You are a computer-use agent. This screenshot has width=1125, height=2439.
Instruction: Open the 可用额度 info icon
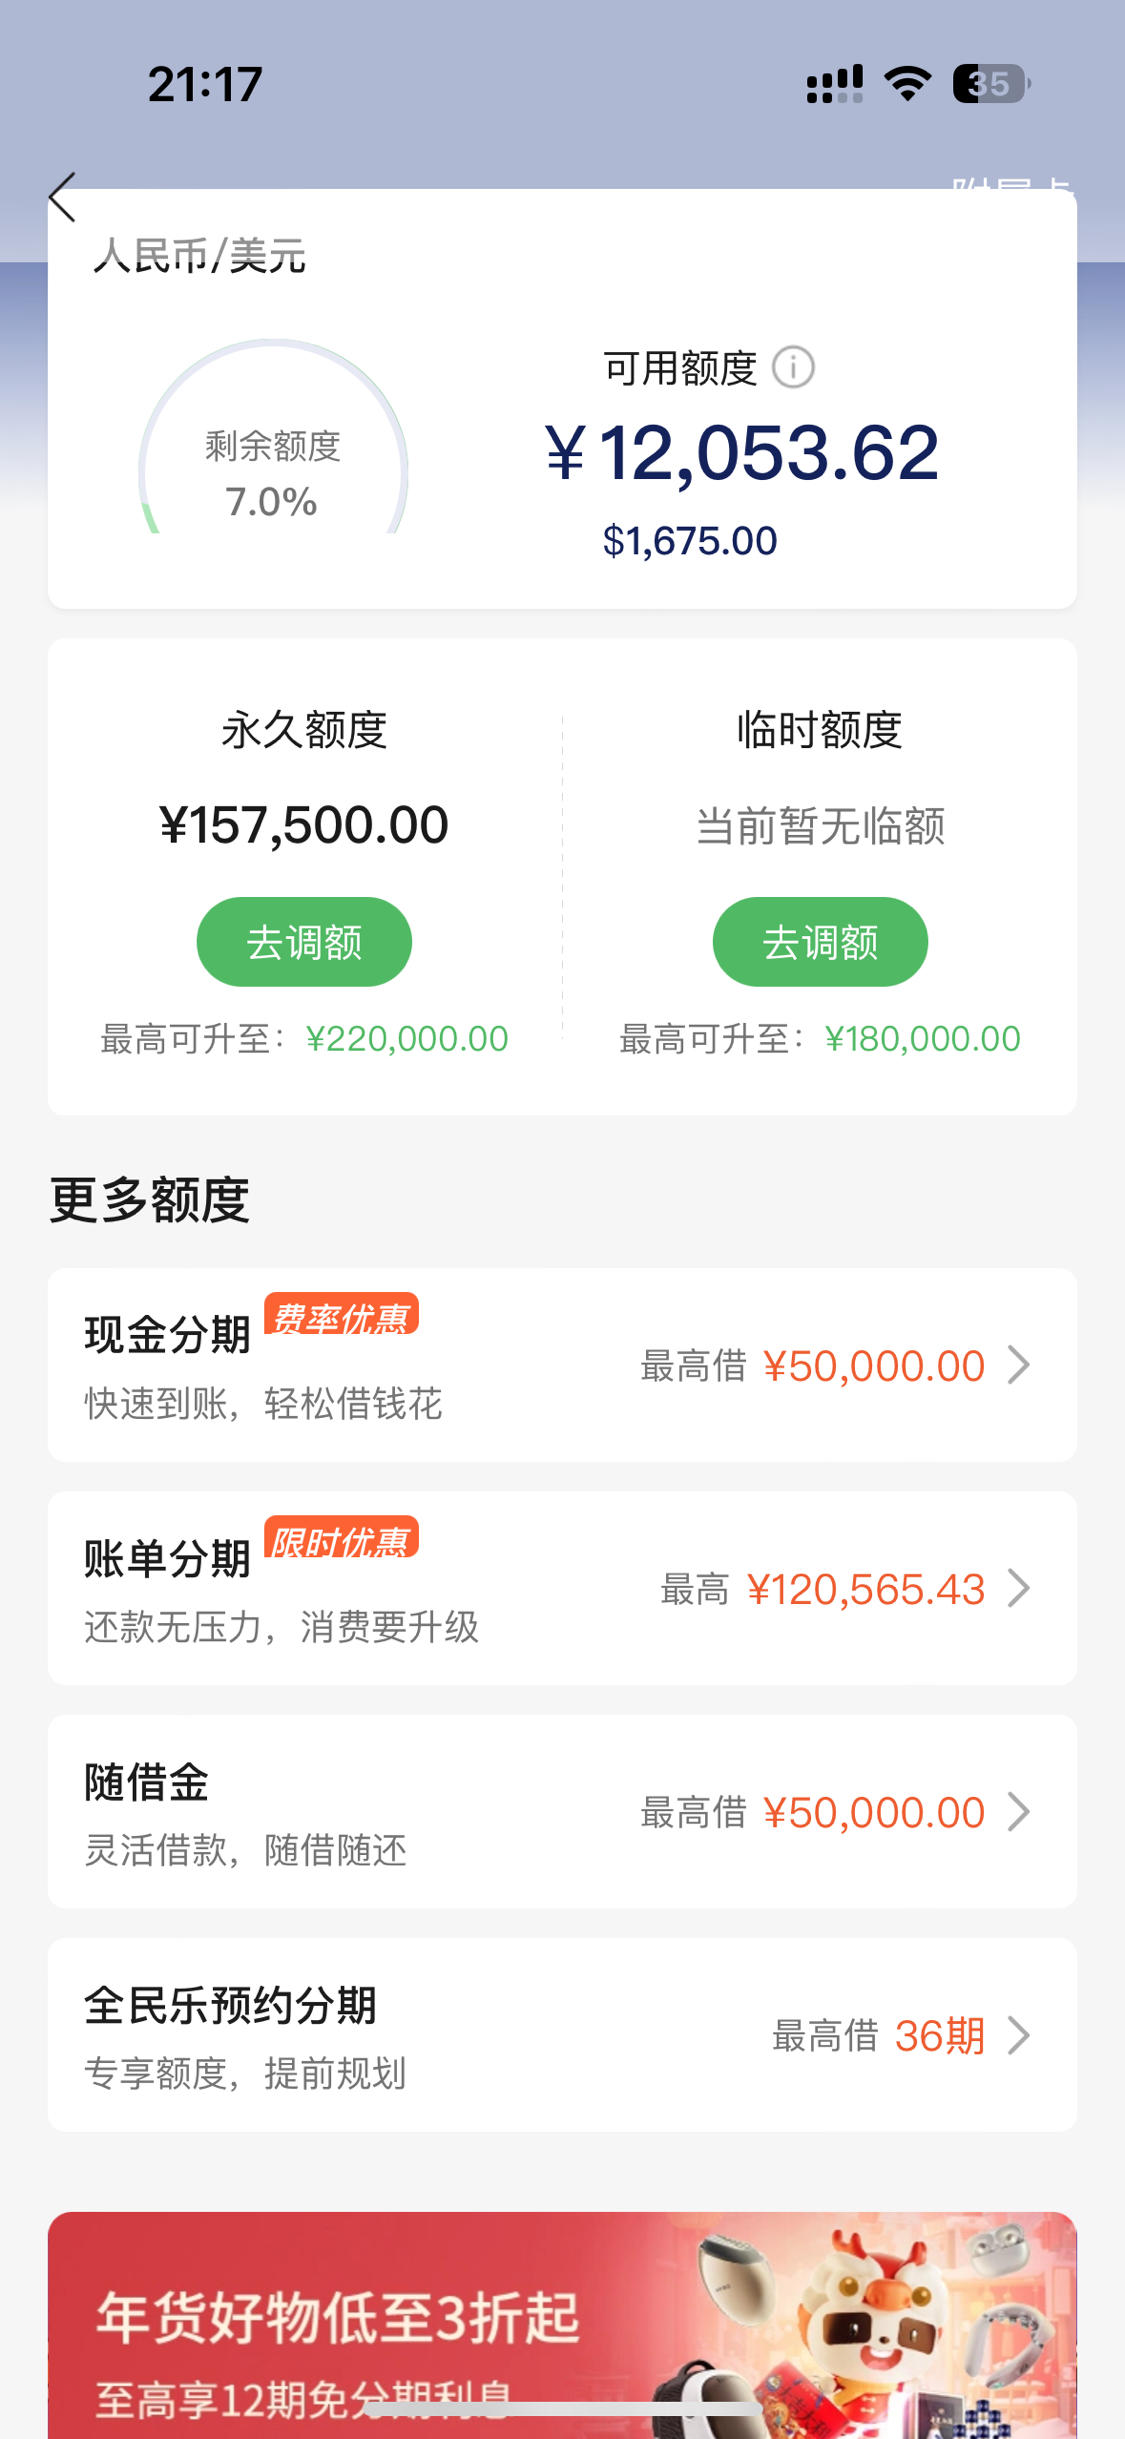click(x=793, y=367)
